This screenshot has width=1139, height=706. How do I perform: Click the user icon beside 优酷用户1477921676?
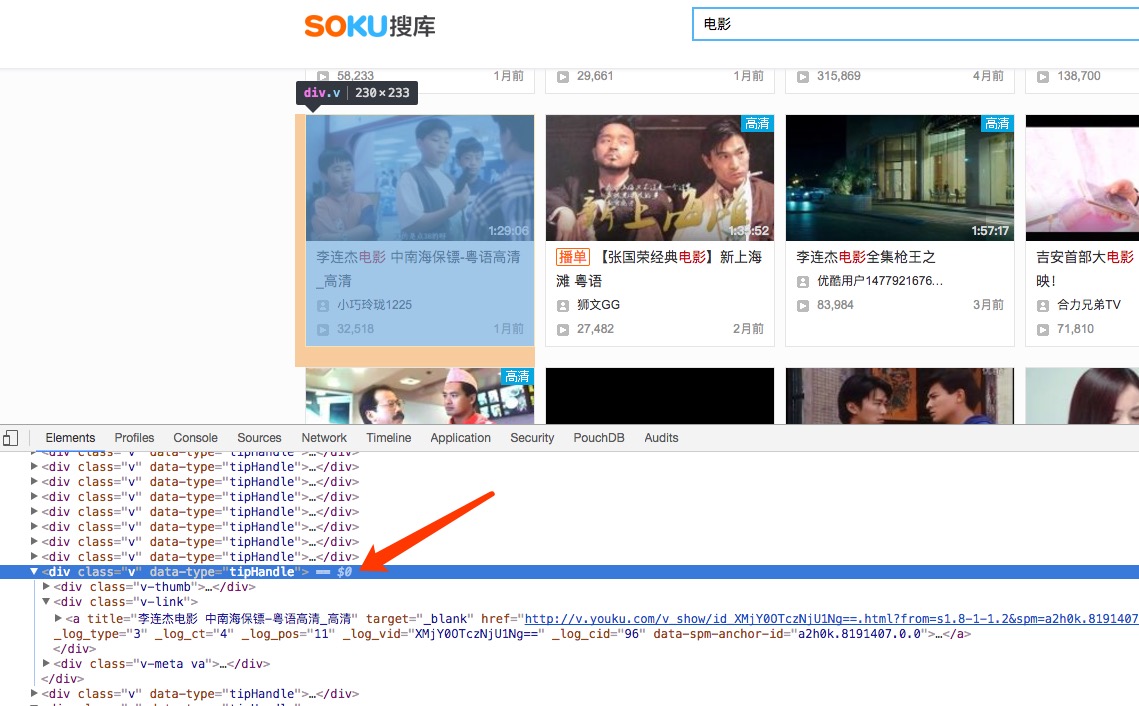[x=803, y=282]
